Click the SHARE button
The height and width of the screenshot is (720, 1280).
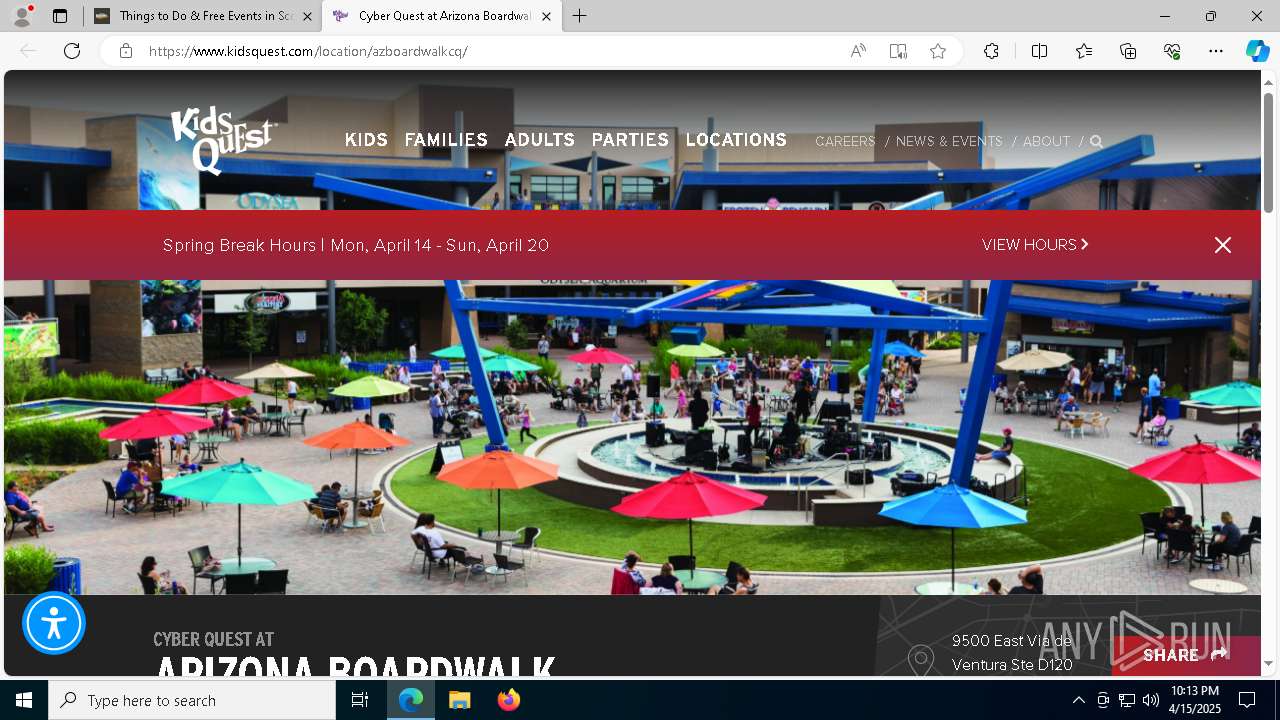click(1185, 655)
